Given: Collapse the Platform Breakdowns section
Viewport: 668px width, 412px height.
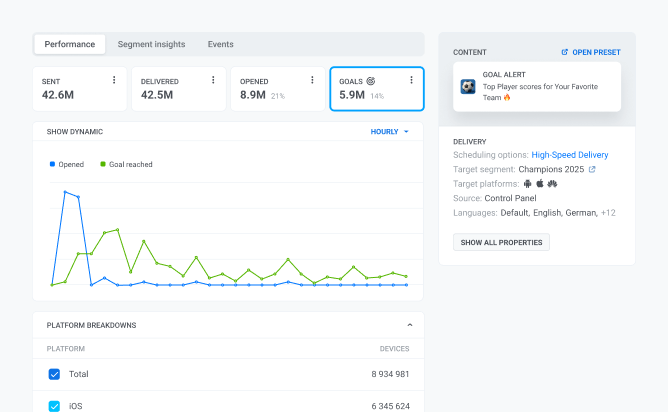Looking at the screenshot, I should pos(409,325).
